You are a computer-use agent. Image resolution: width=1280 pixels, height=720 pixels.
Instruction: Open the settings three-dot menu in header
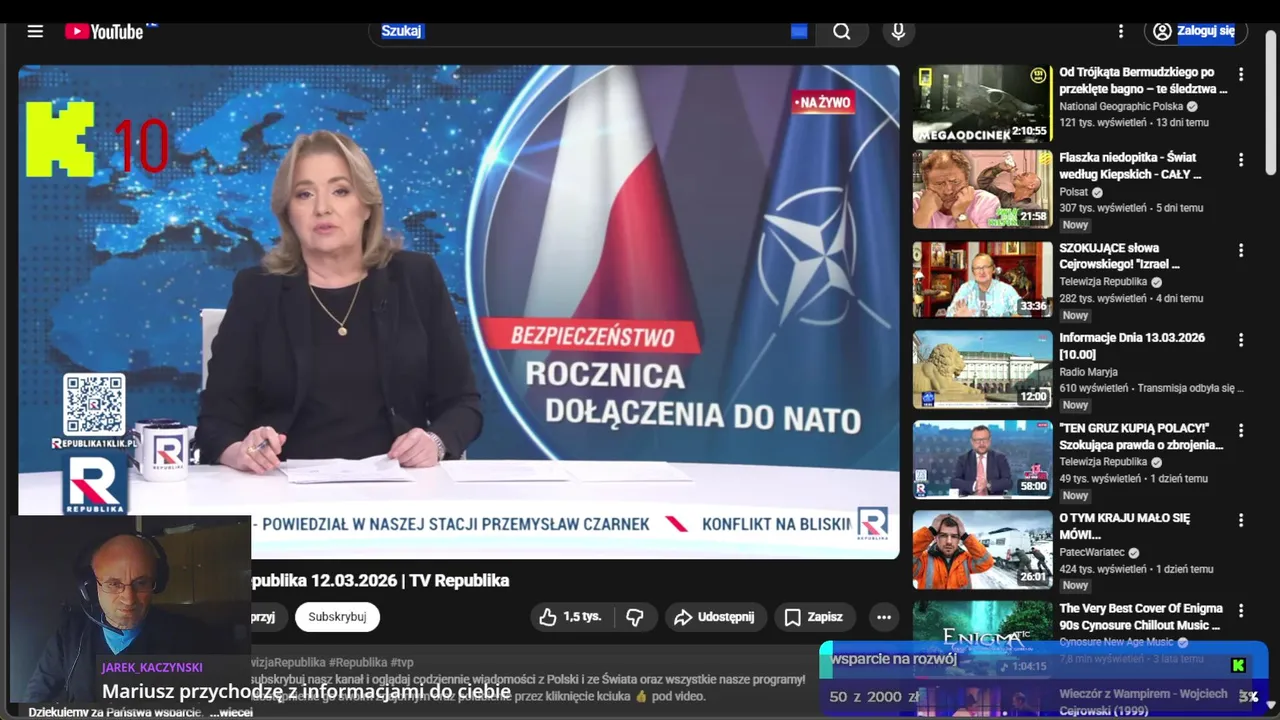pos(1121,31)
